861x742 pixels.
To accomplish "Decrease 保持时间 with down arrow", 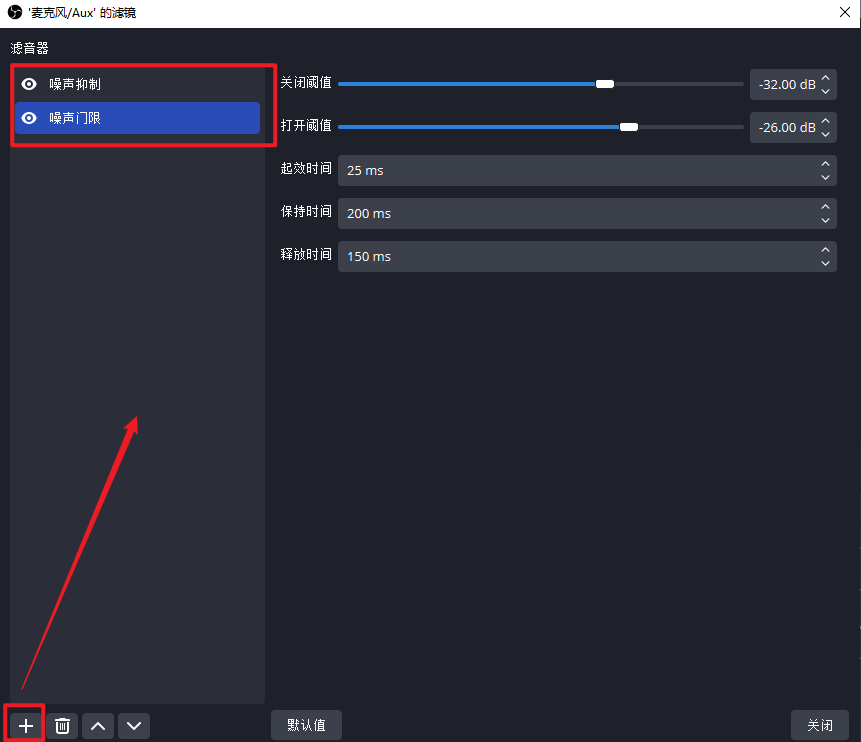I will [825, 220].
